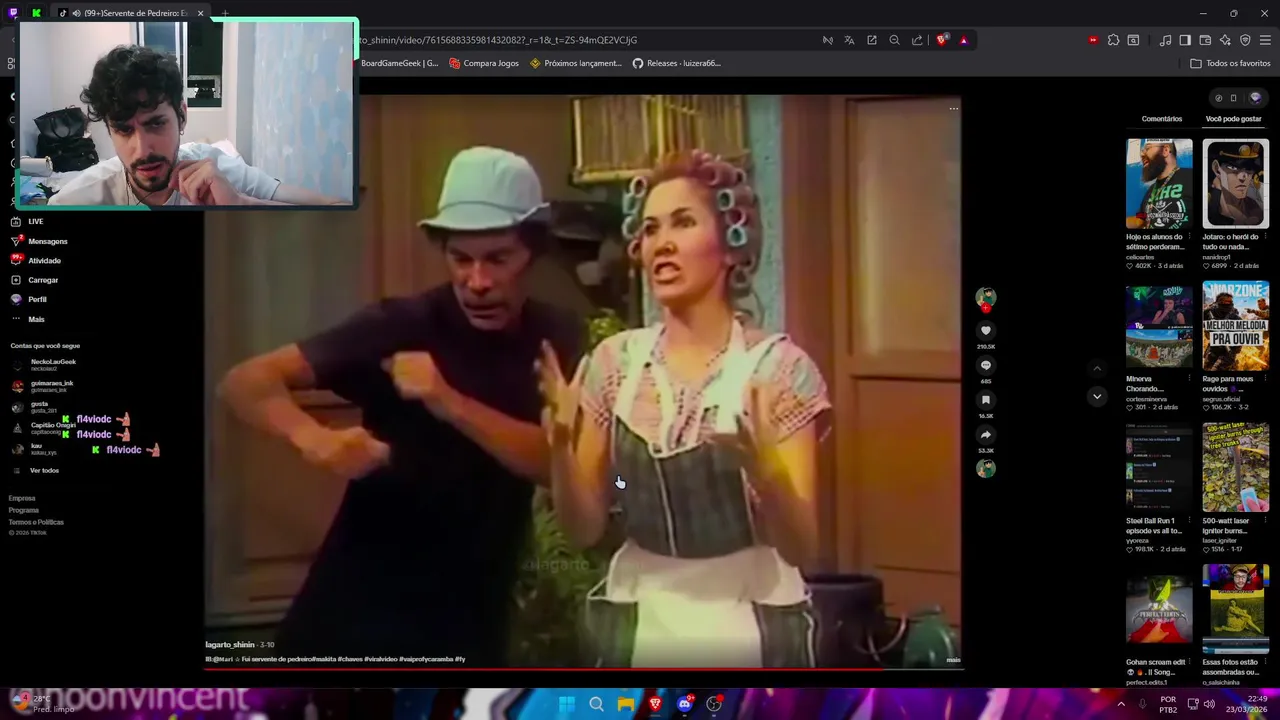The height and width of the screenshot is (720, 1280).
Task: Open the Leo AI sparkle icon
Action: pos(1225,40)
